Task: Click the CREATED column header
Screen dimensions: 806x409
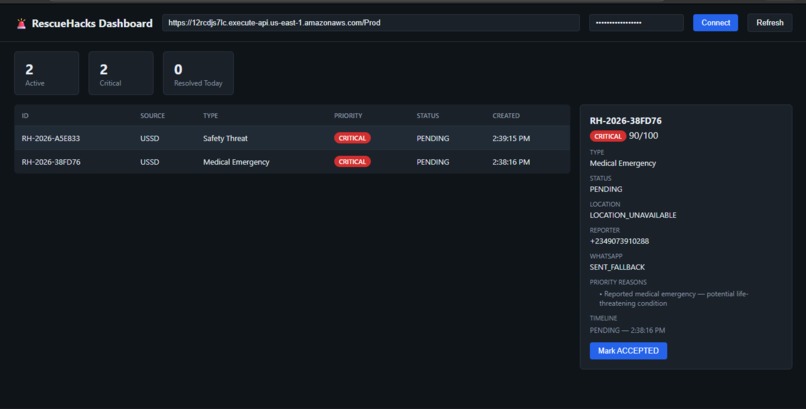Action: tap(506, 116)
